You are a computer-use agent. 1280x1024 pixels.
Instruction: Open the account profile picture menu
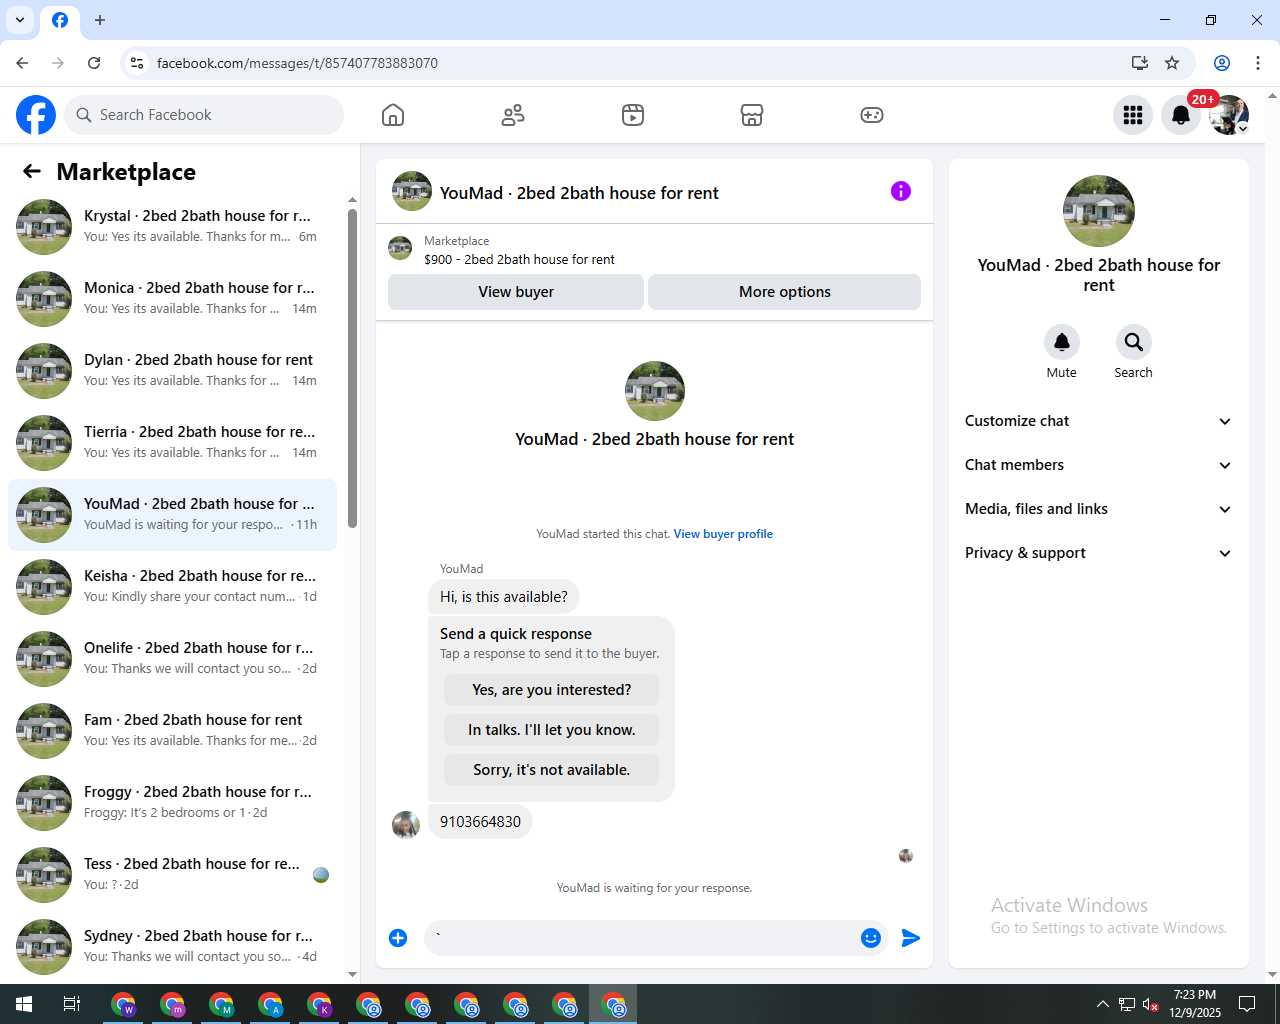pos(1229,115)
